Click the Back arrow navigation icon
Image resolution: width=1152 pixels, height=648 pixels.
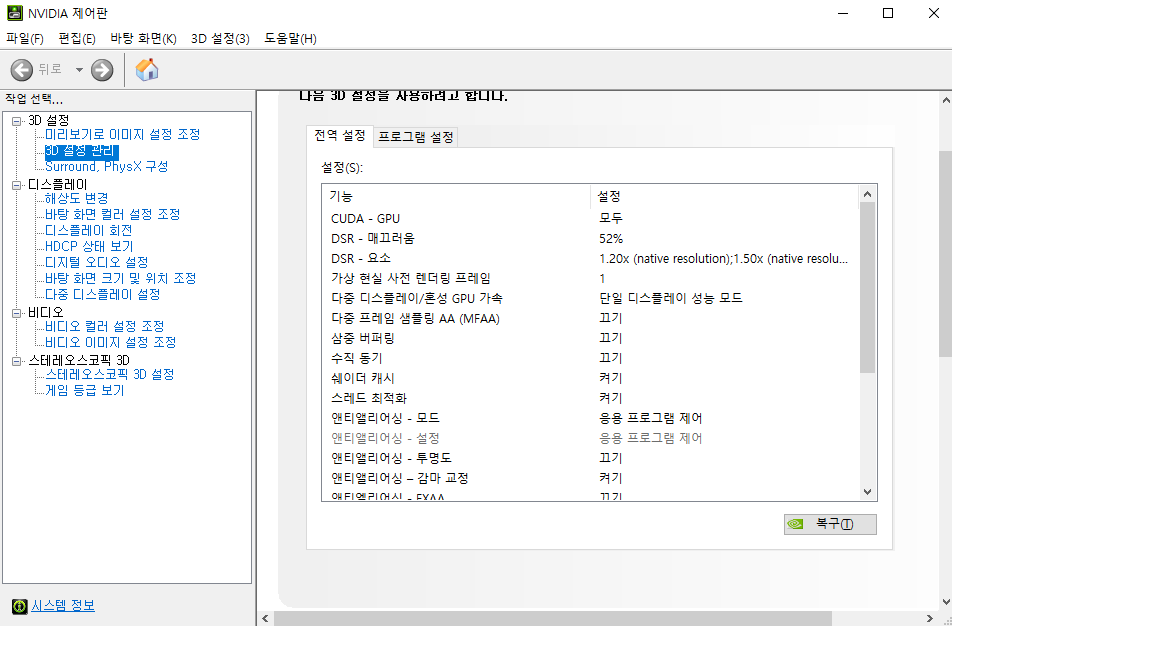pos(20,70)
